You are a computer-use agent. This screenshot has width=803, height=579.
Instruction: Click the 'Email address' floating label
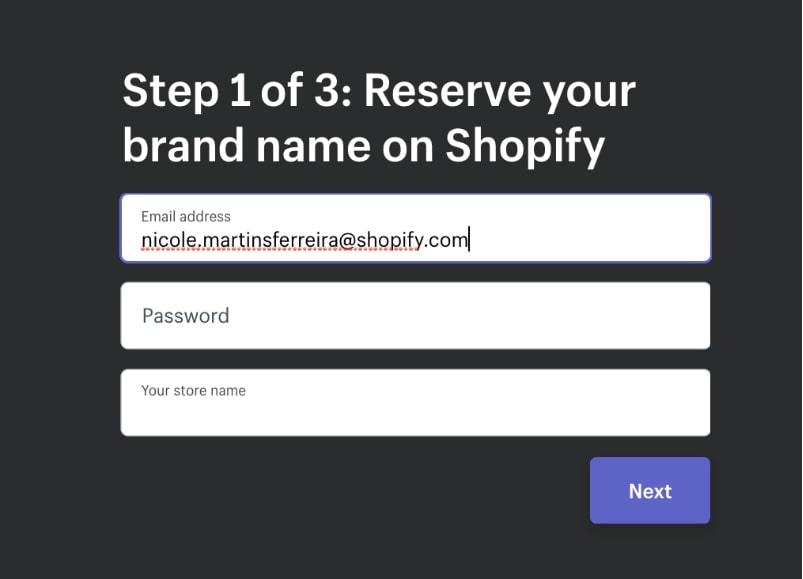point(186,216)
